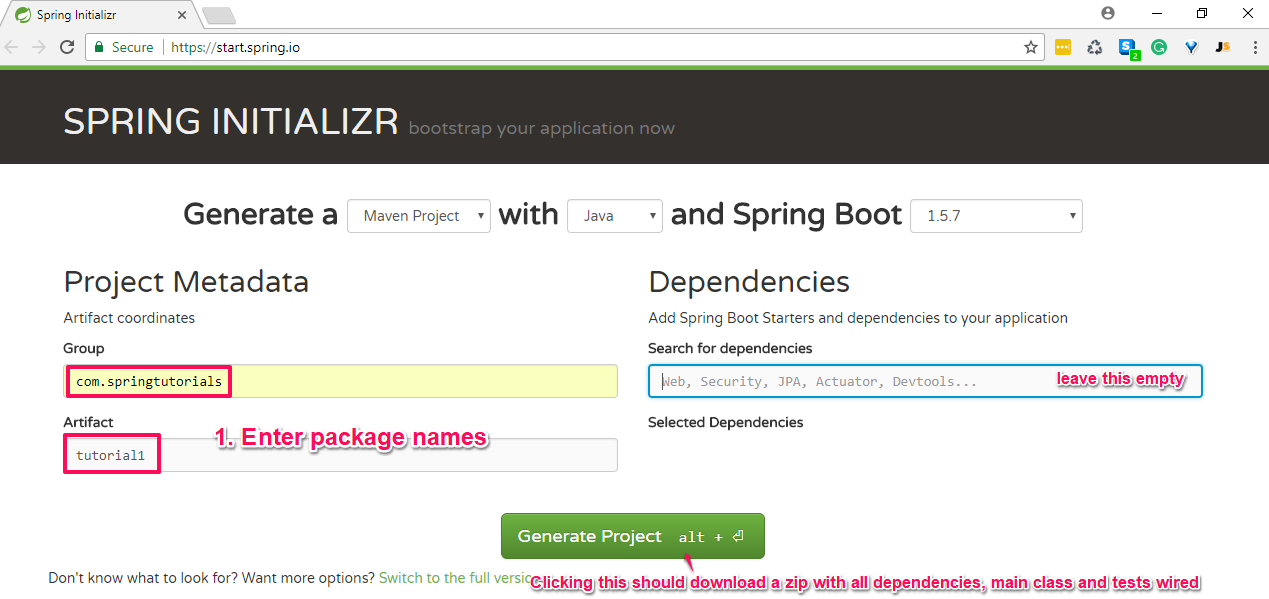The width and height of the screenshot is (1269, 599).
Task: Open the Spring Boot version dropdown showing 1.5.7
Action: (995, 215)
